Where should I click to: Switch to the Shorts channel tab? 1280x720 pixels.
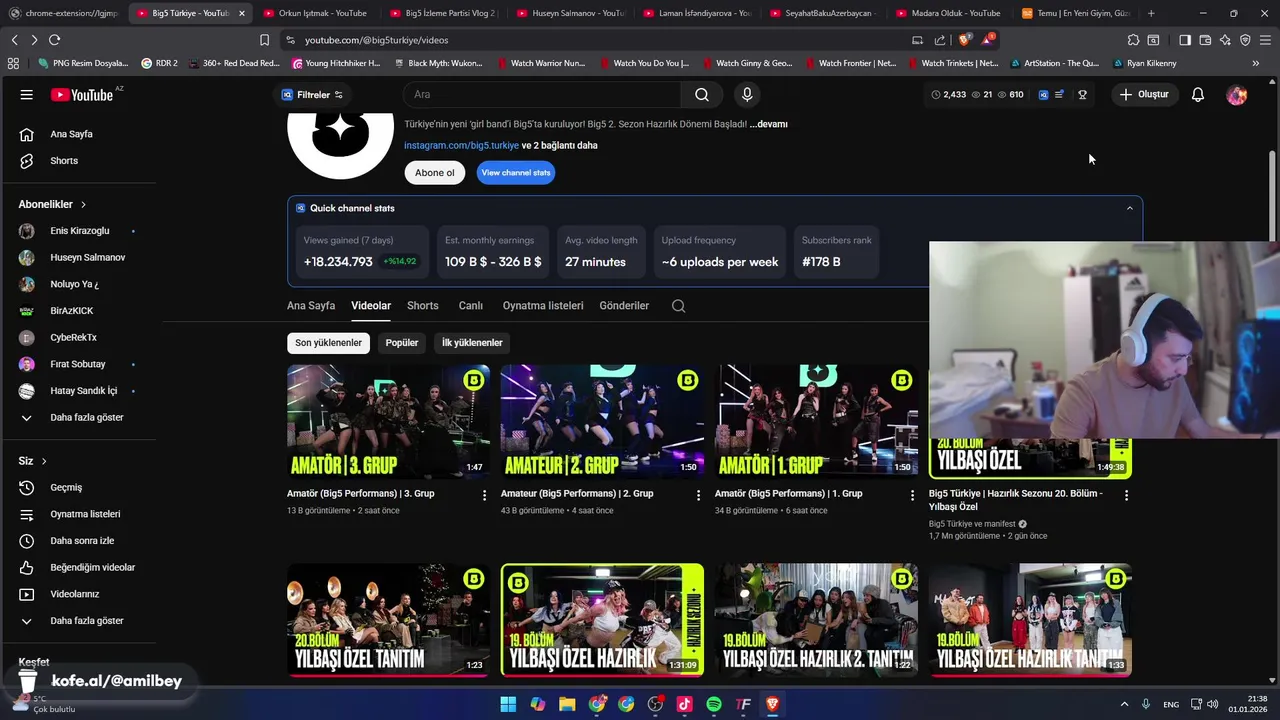423,306
